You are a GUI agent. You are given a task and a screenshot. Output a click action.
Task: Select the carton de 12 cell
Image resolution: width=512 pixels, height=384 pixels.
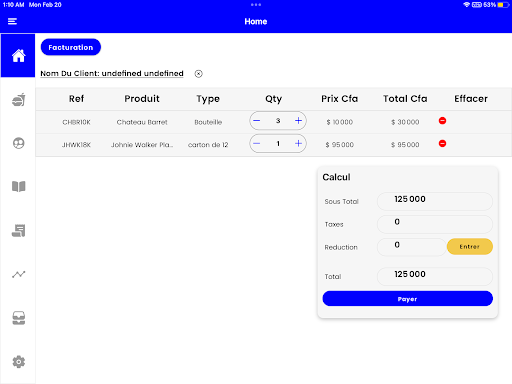(x=208, y=145)
